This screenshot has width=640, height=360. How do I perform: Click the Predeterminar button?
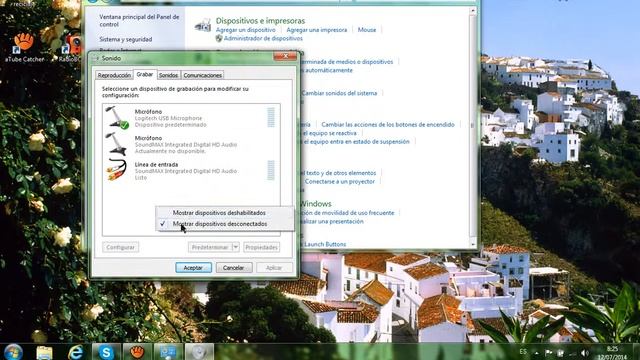[210, 247]
